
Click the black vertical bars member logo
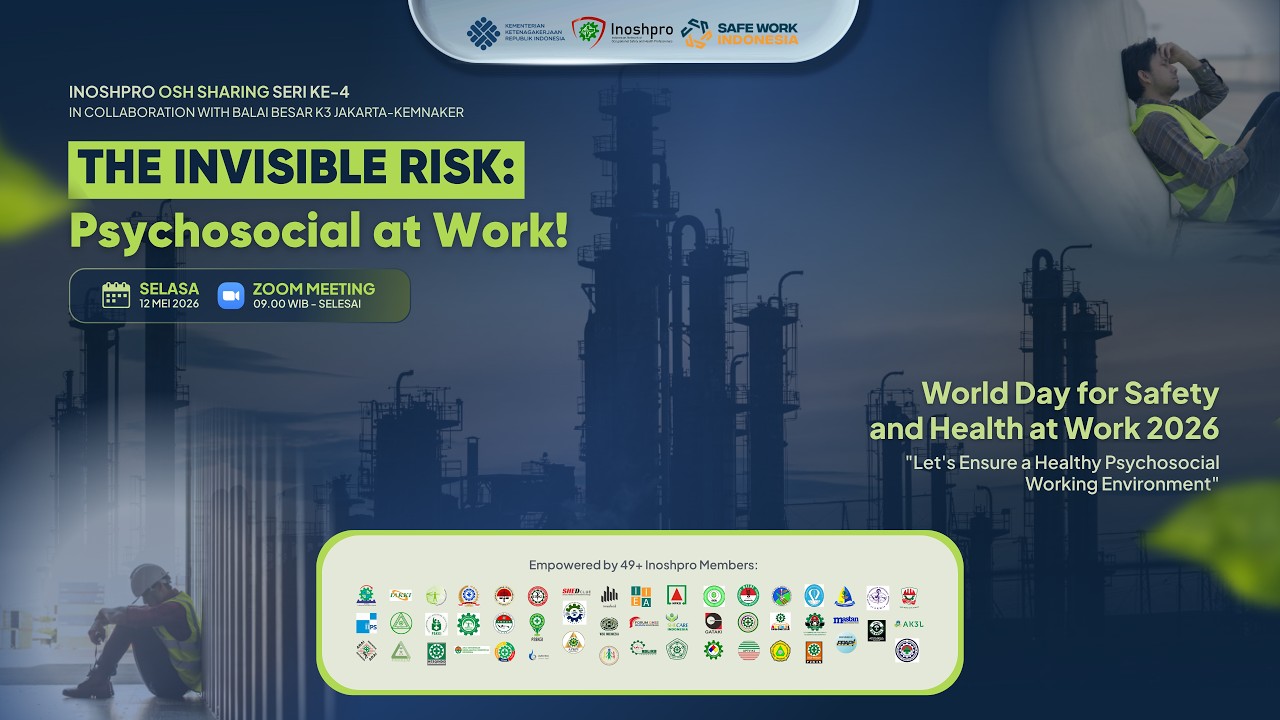point(609,596)
